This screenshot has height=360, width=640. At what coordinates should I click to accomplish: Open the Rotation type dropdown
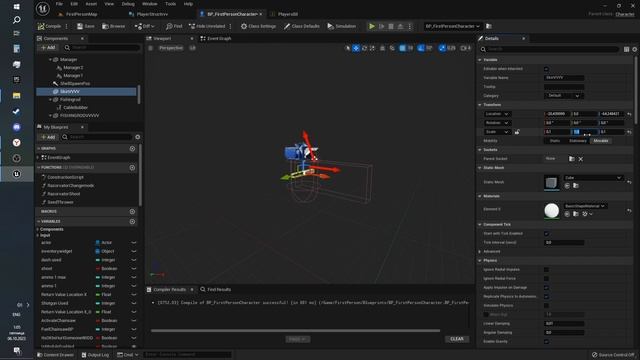(497, 123)
